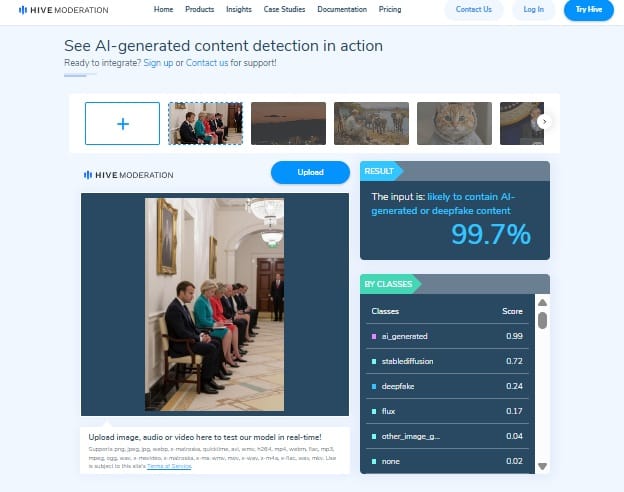Open the Terms of Service link
The height and width of the screenshot is (492, 624).
tap(169, 466)
